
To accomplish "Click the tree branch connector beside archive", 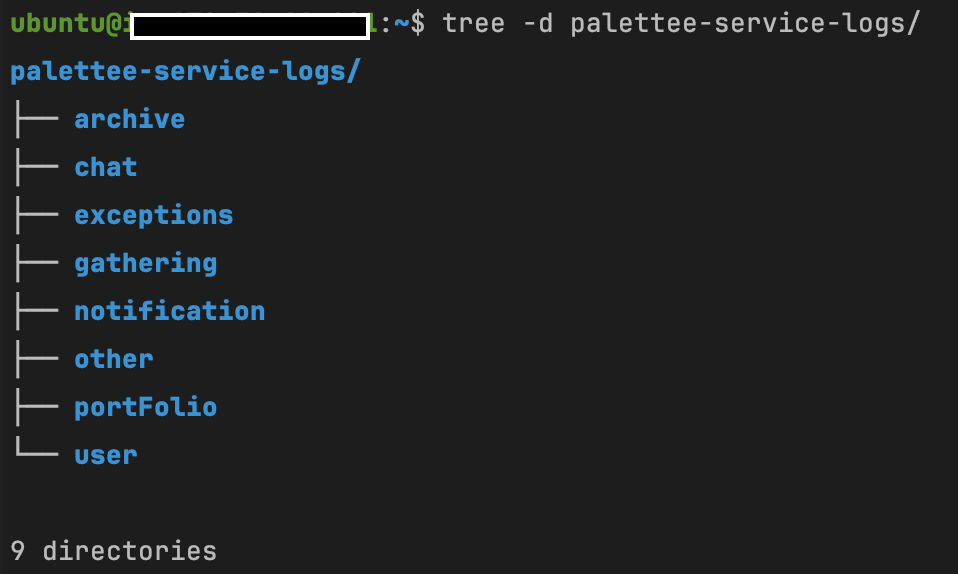I will [37, 118].
